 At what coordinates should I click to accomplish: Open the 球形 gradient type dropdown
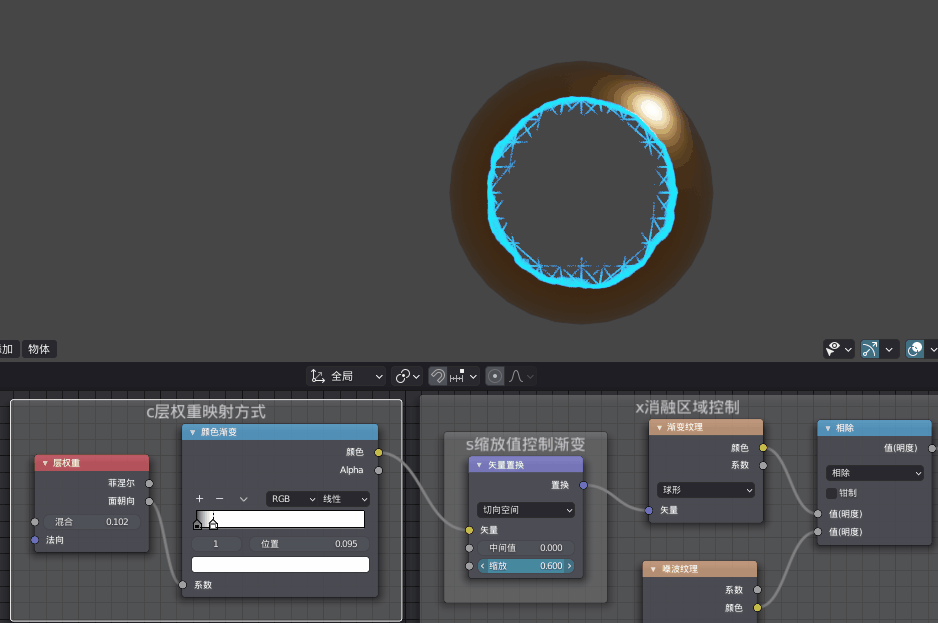coord(706,490)
